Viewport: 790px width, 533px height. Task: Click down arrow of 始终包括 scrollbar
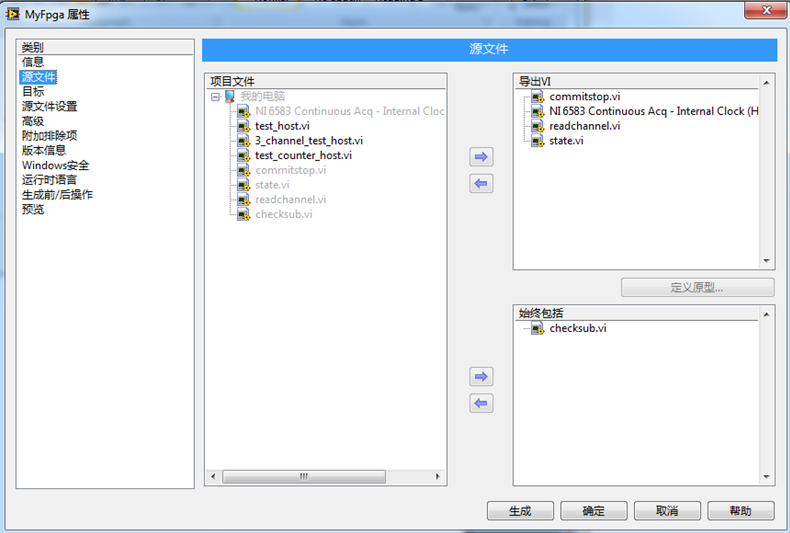(x=766, y=477)
